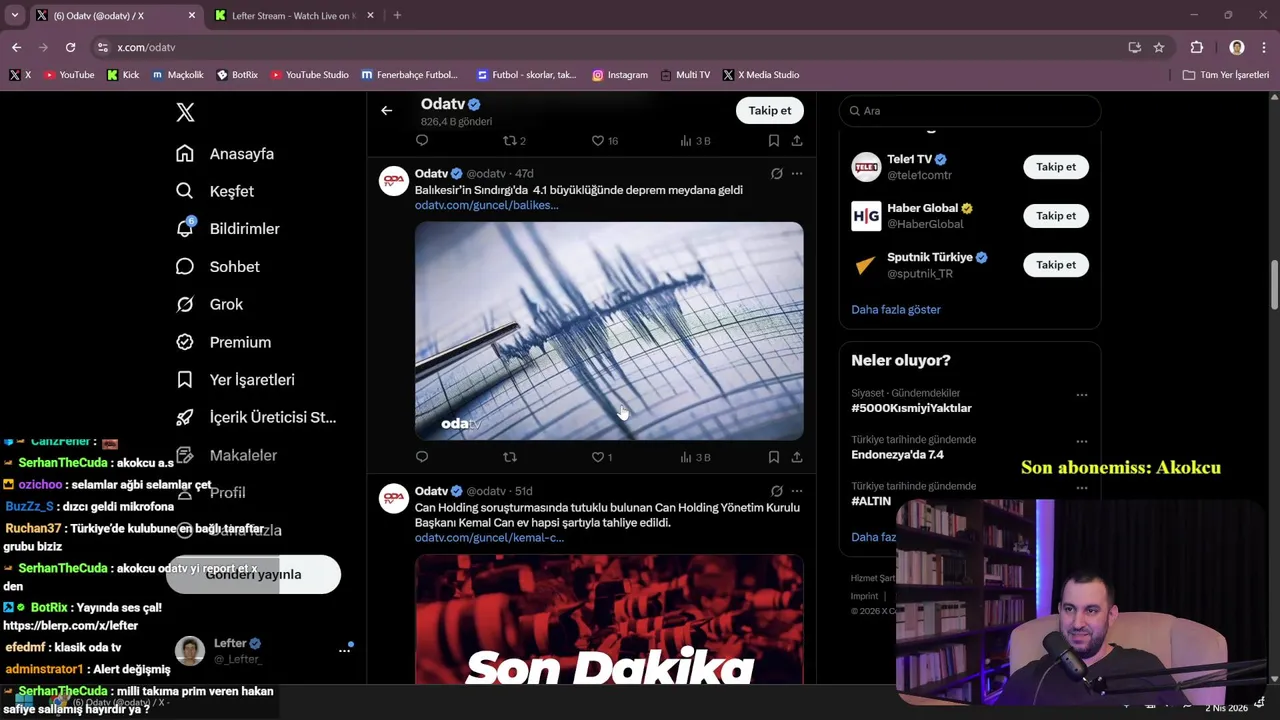Follow Sputnik Türkiye with Takip et

(x=1056, y=265)
